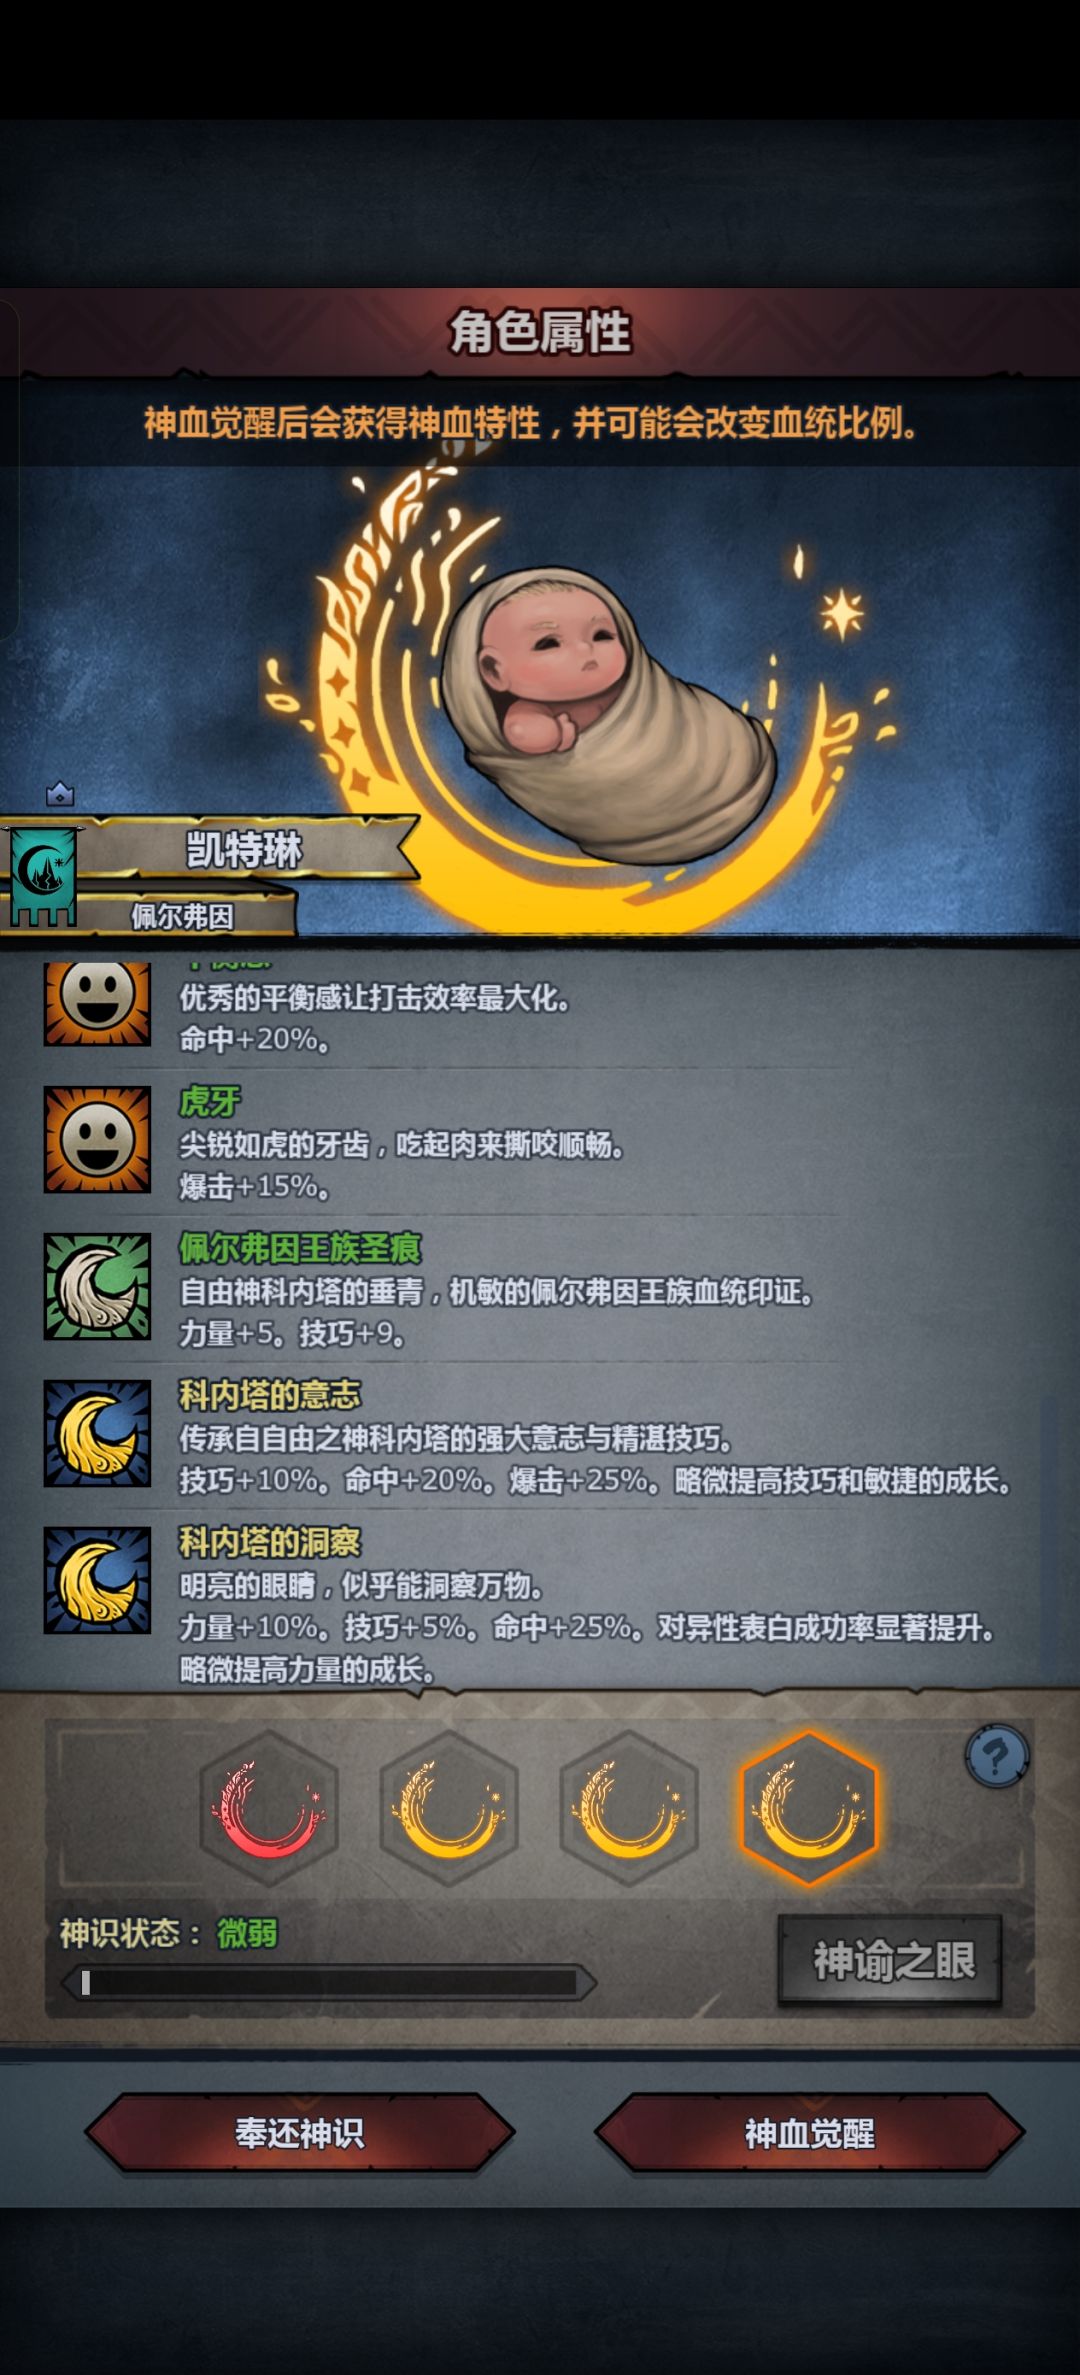Tap the 佩尔弗因王族圣痕 trait icon
The height and width of the screenshot is (2375, 1080).
point(97,1286)
